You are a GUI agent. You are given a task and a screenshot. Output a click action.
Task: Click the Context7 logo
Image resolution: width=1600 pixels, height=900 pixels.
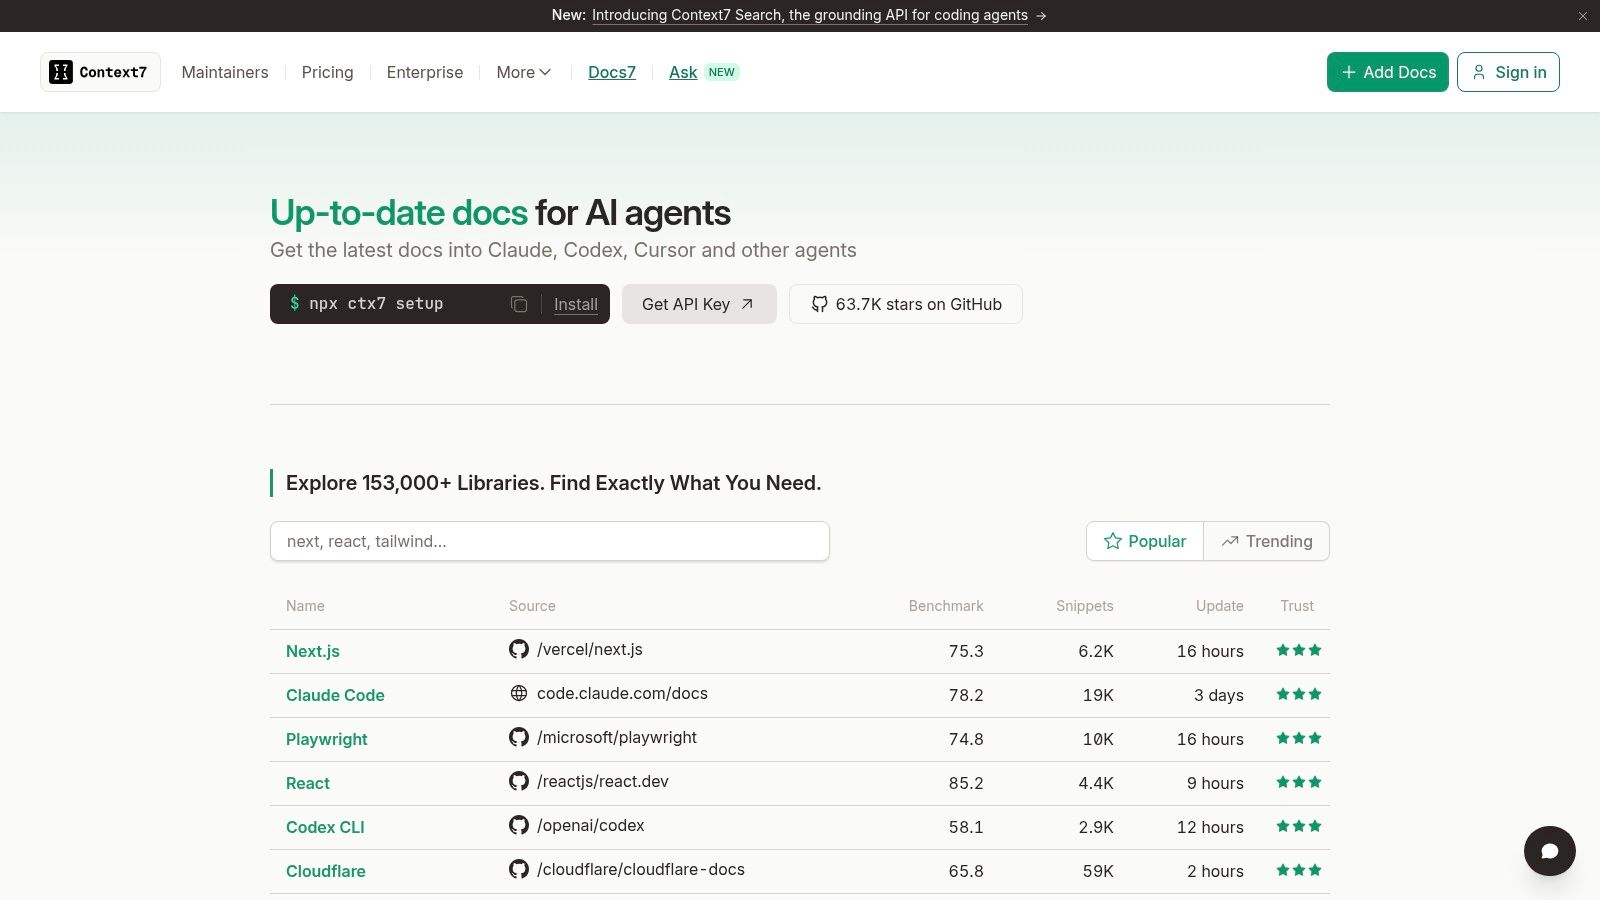point(100,72)
